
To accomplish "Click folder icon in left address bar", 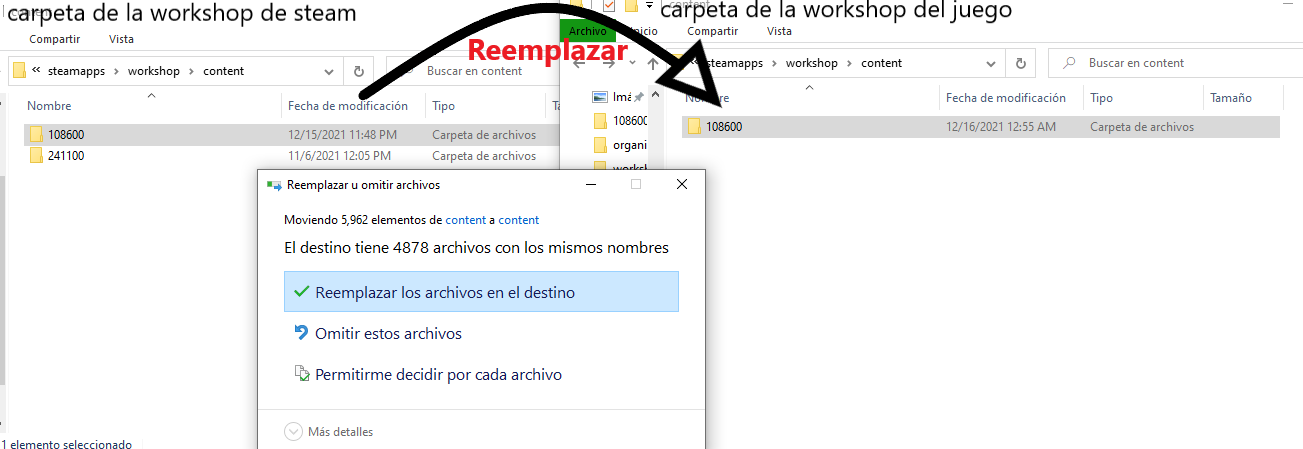I will point(19,71).
